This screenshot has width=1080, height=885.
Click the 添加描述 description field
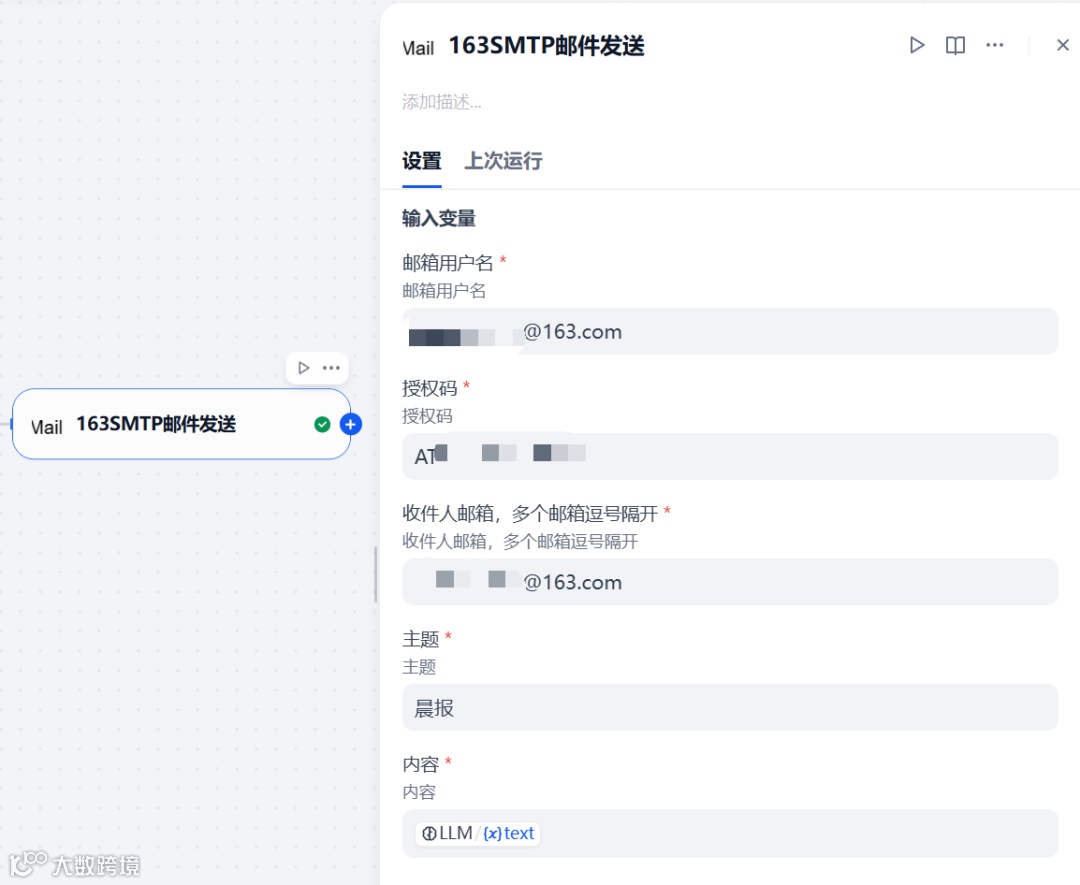click(442, 103)
